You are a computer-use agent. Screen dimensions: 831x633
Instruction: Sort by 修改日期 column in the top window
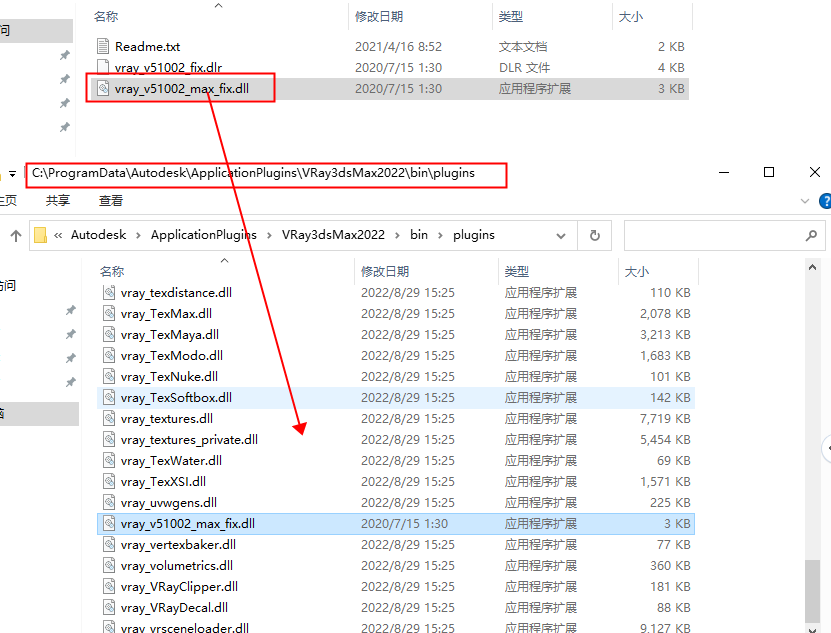379,16
